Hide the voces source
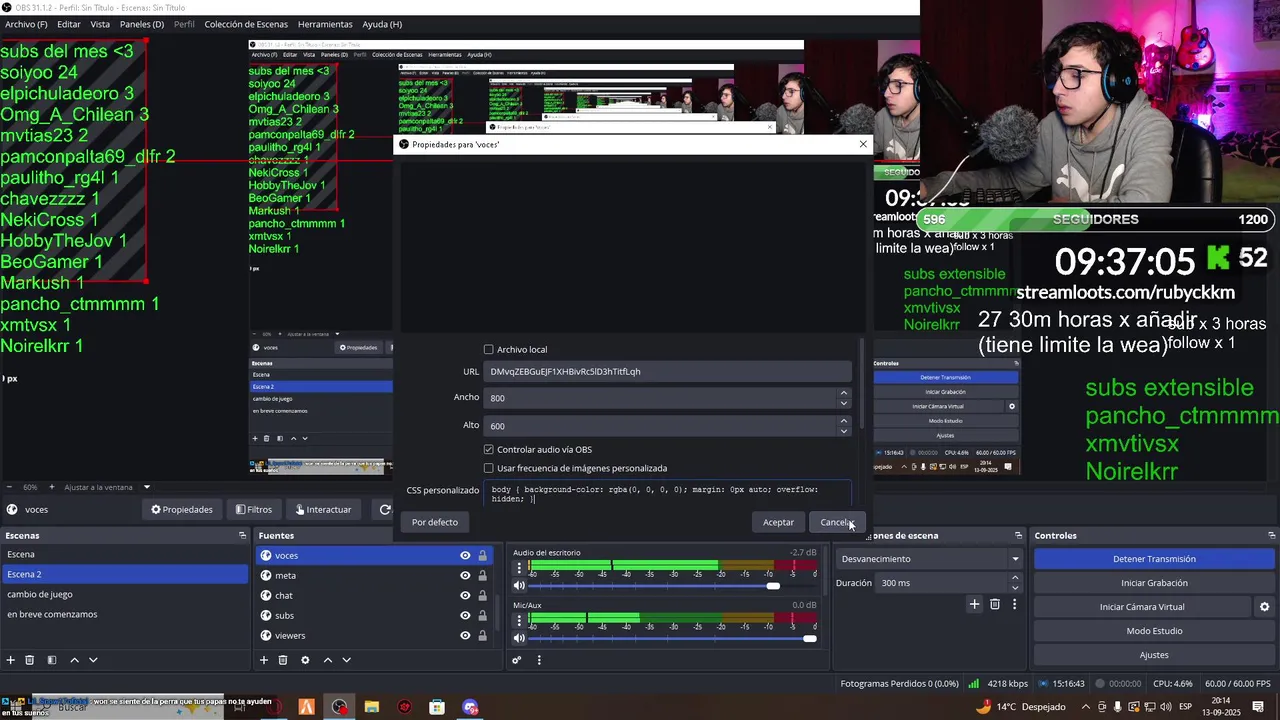The width and height of the screenshot is (1280, 720). [x=465, y=556]
